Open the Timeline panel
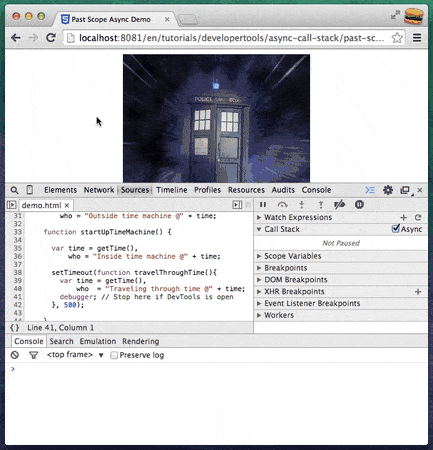 tap(172, 190)
